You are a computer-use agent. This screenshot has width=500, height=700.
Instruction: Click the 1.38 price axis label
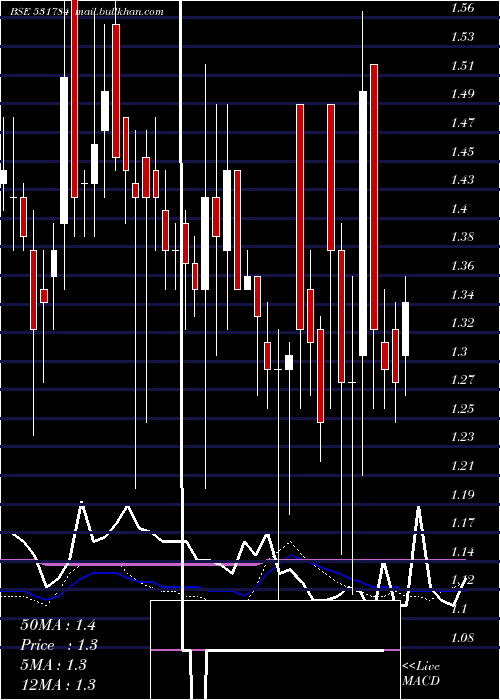(462, 237)
